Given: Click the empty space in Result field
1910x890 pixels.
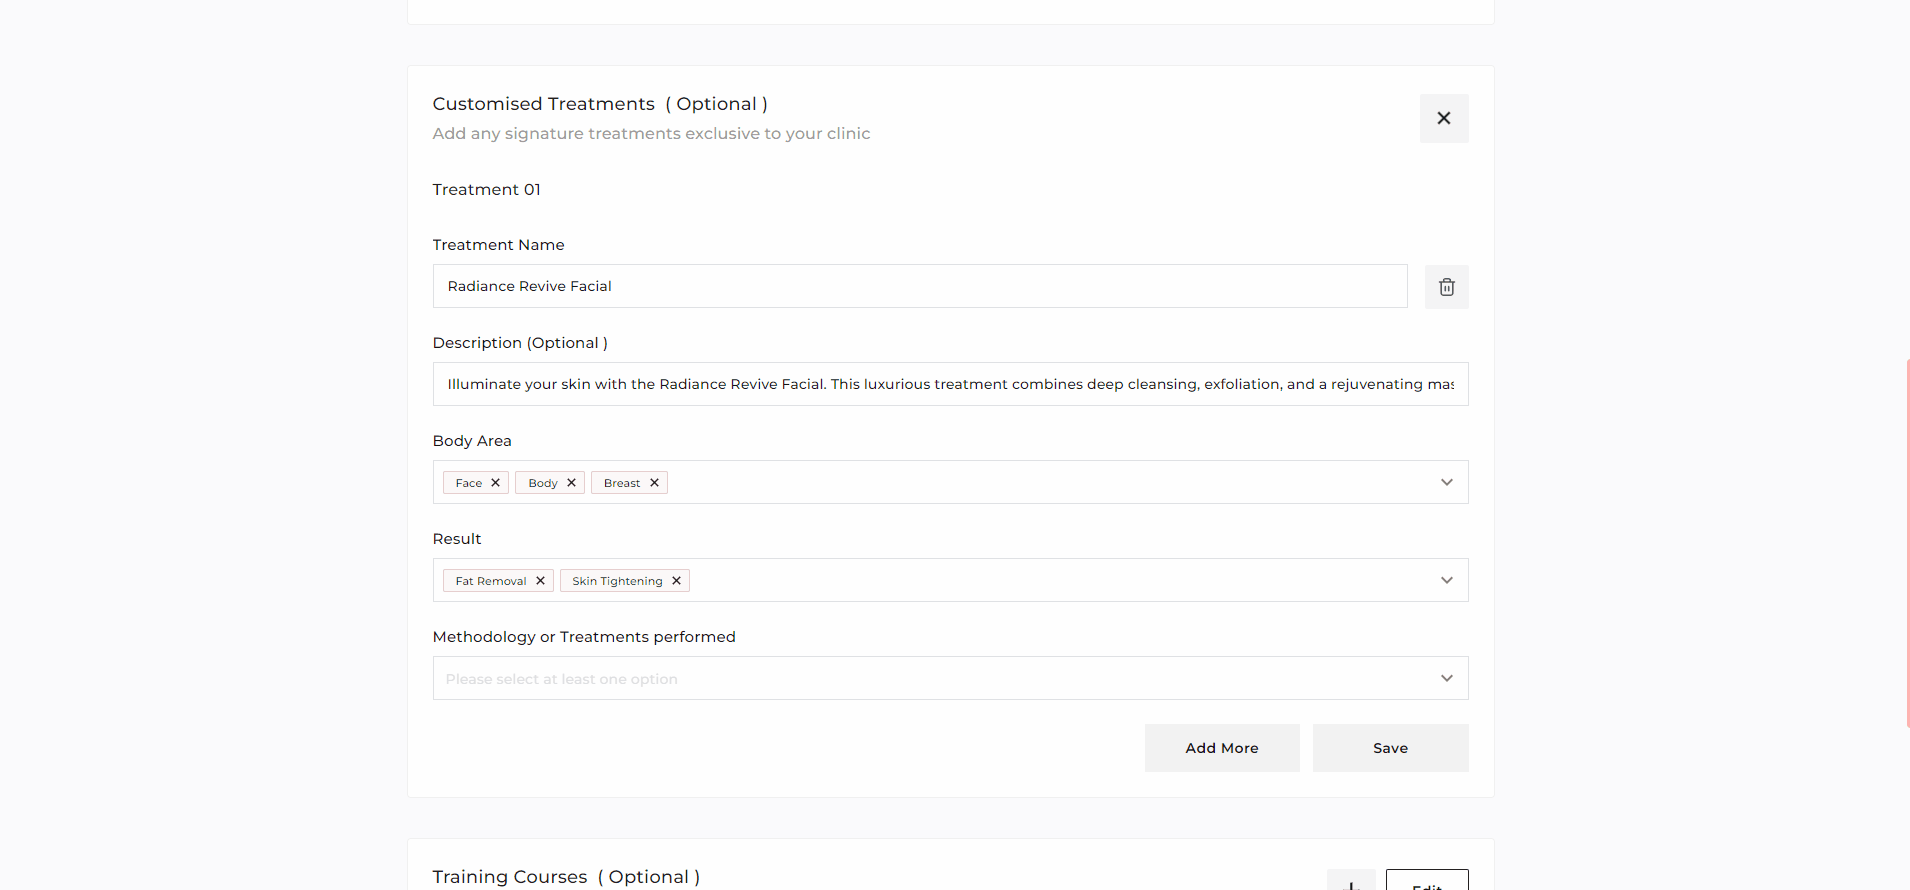Looking at the screenshot, I should [1050, 580].
